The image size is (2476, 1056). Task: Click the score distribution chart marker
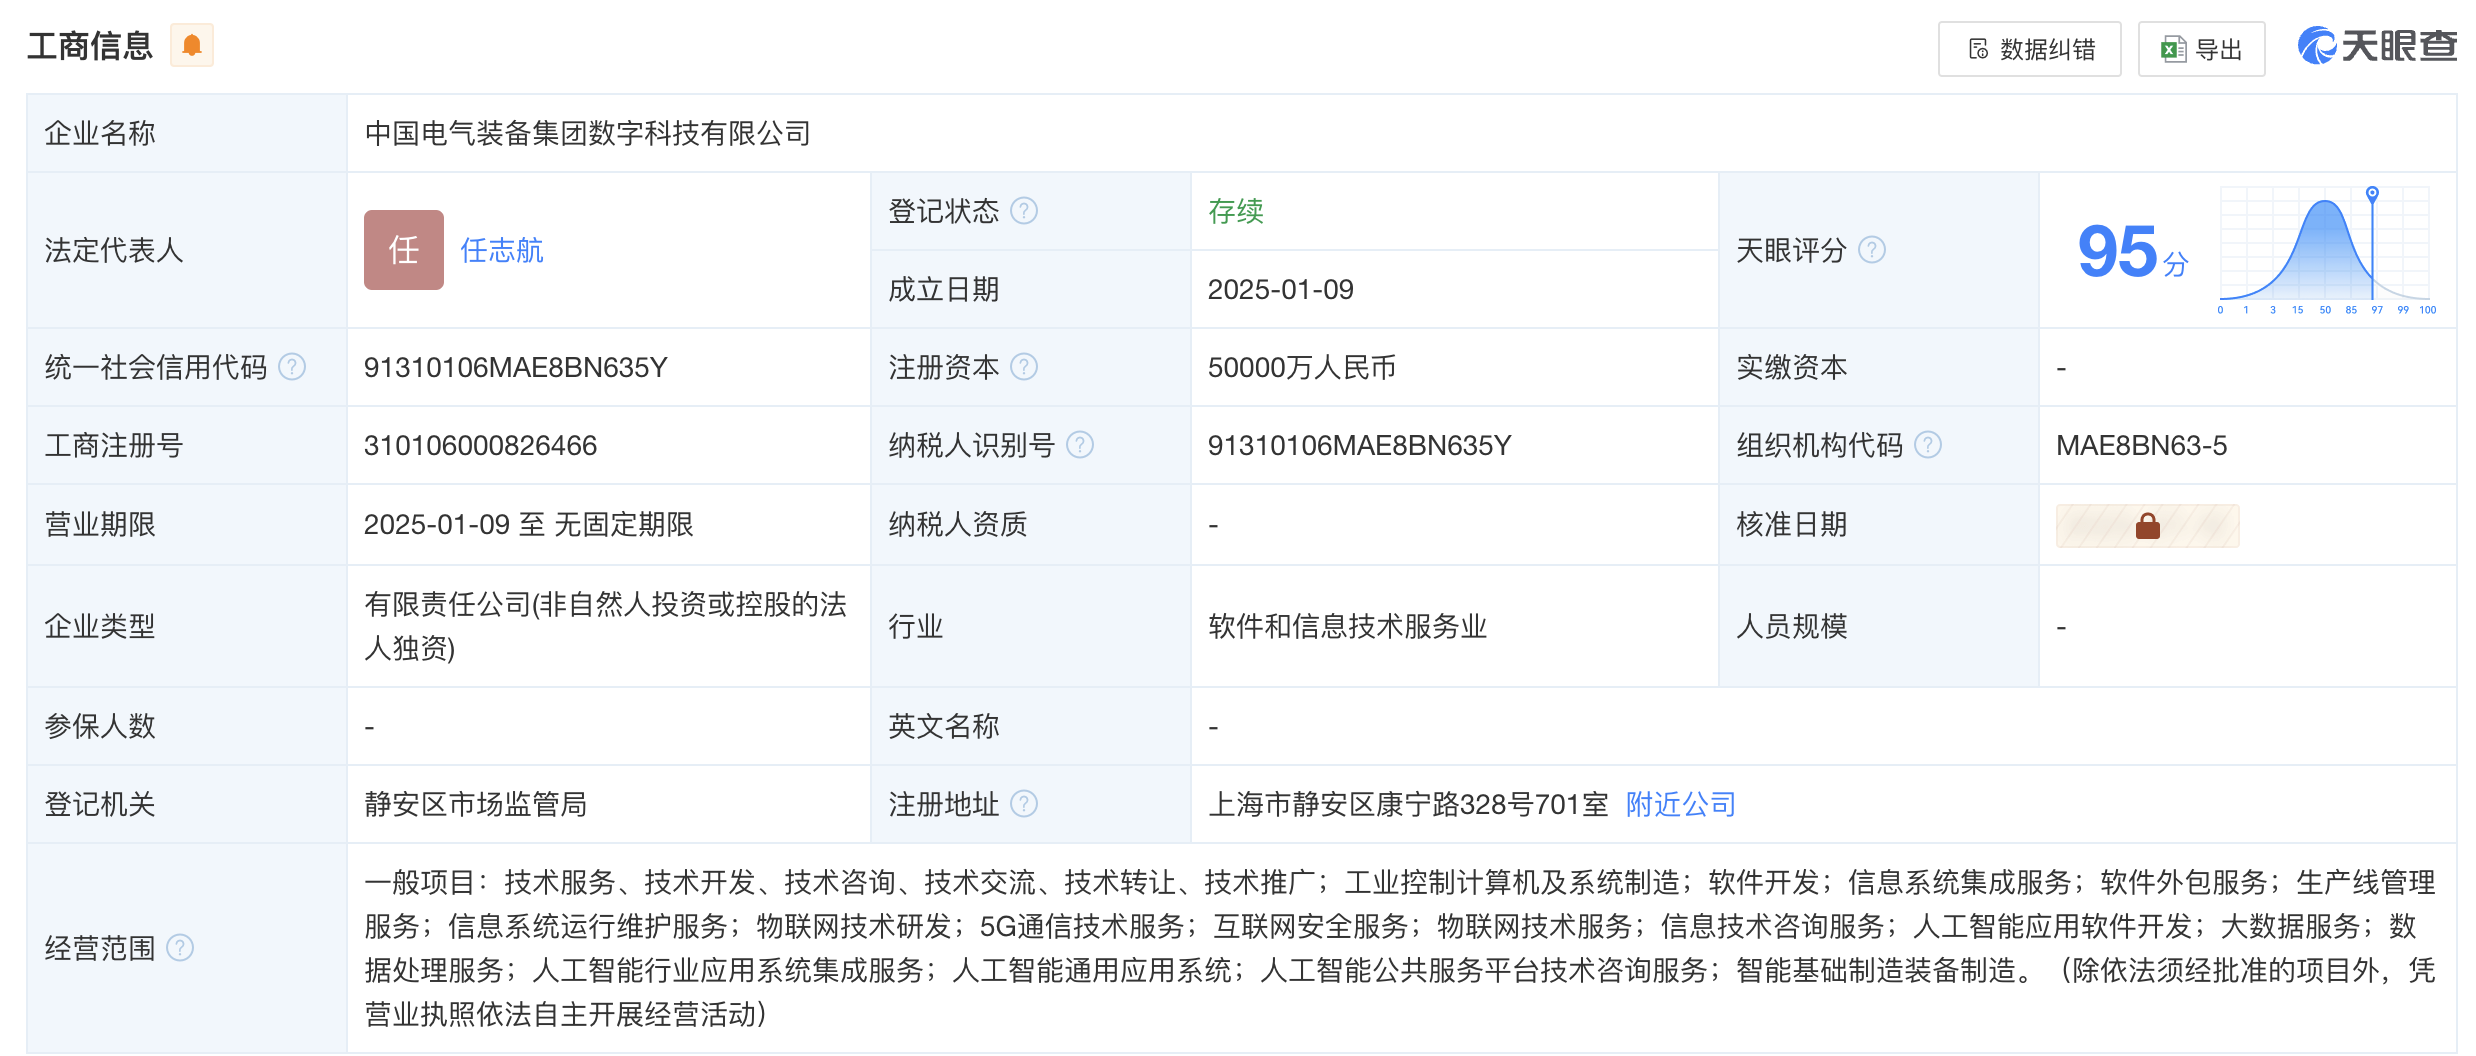tap(2372, 194)
